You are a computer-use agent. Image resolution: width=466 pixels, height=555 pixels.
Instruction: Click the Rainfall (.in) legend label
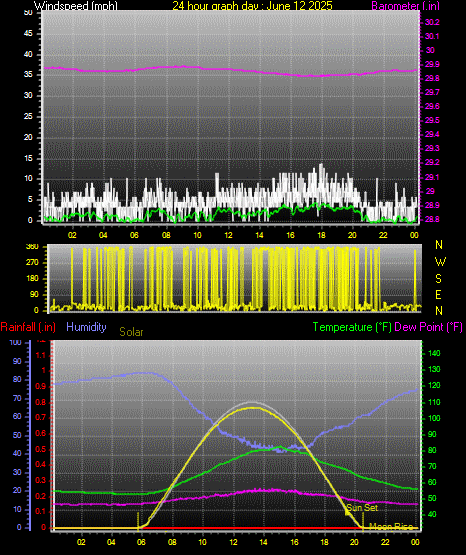pos(28,327)
